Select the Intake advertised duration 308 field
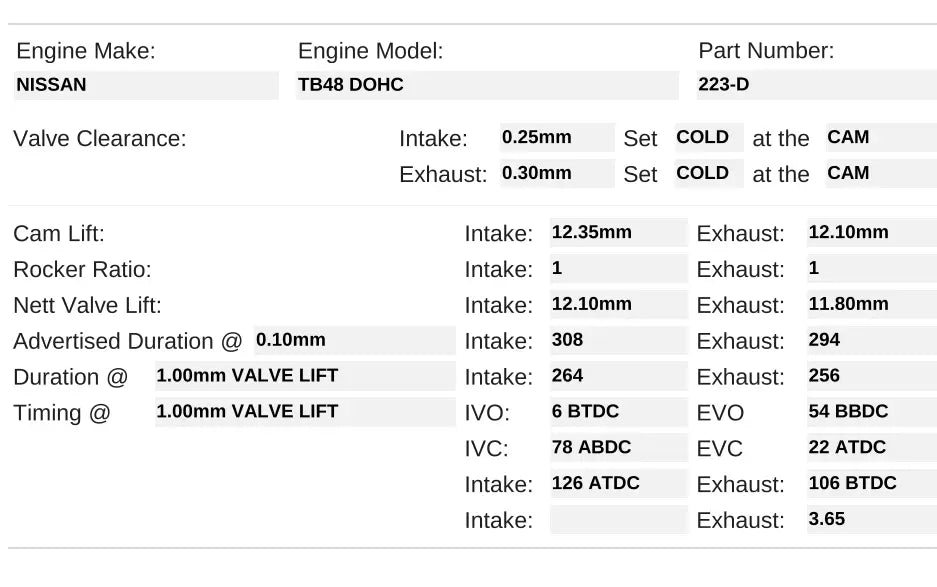 pos(618,341)
